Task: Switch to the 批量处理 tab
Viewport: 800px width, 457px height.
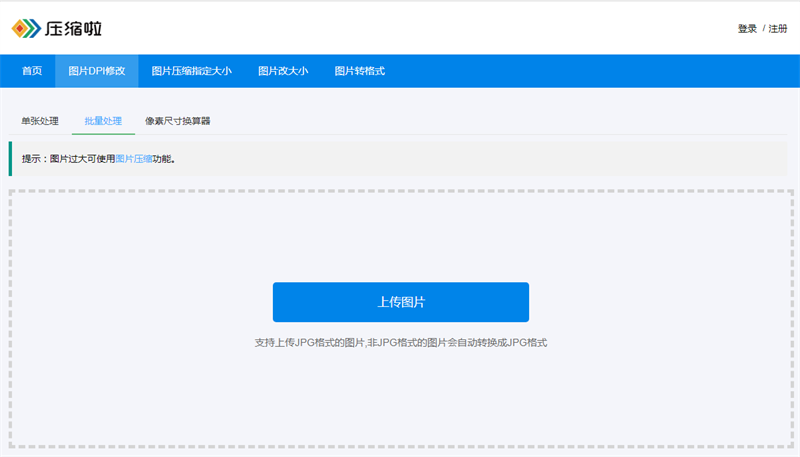Action: tap(103, 121)
